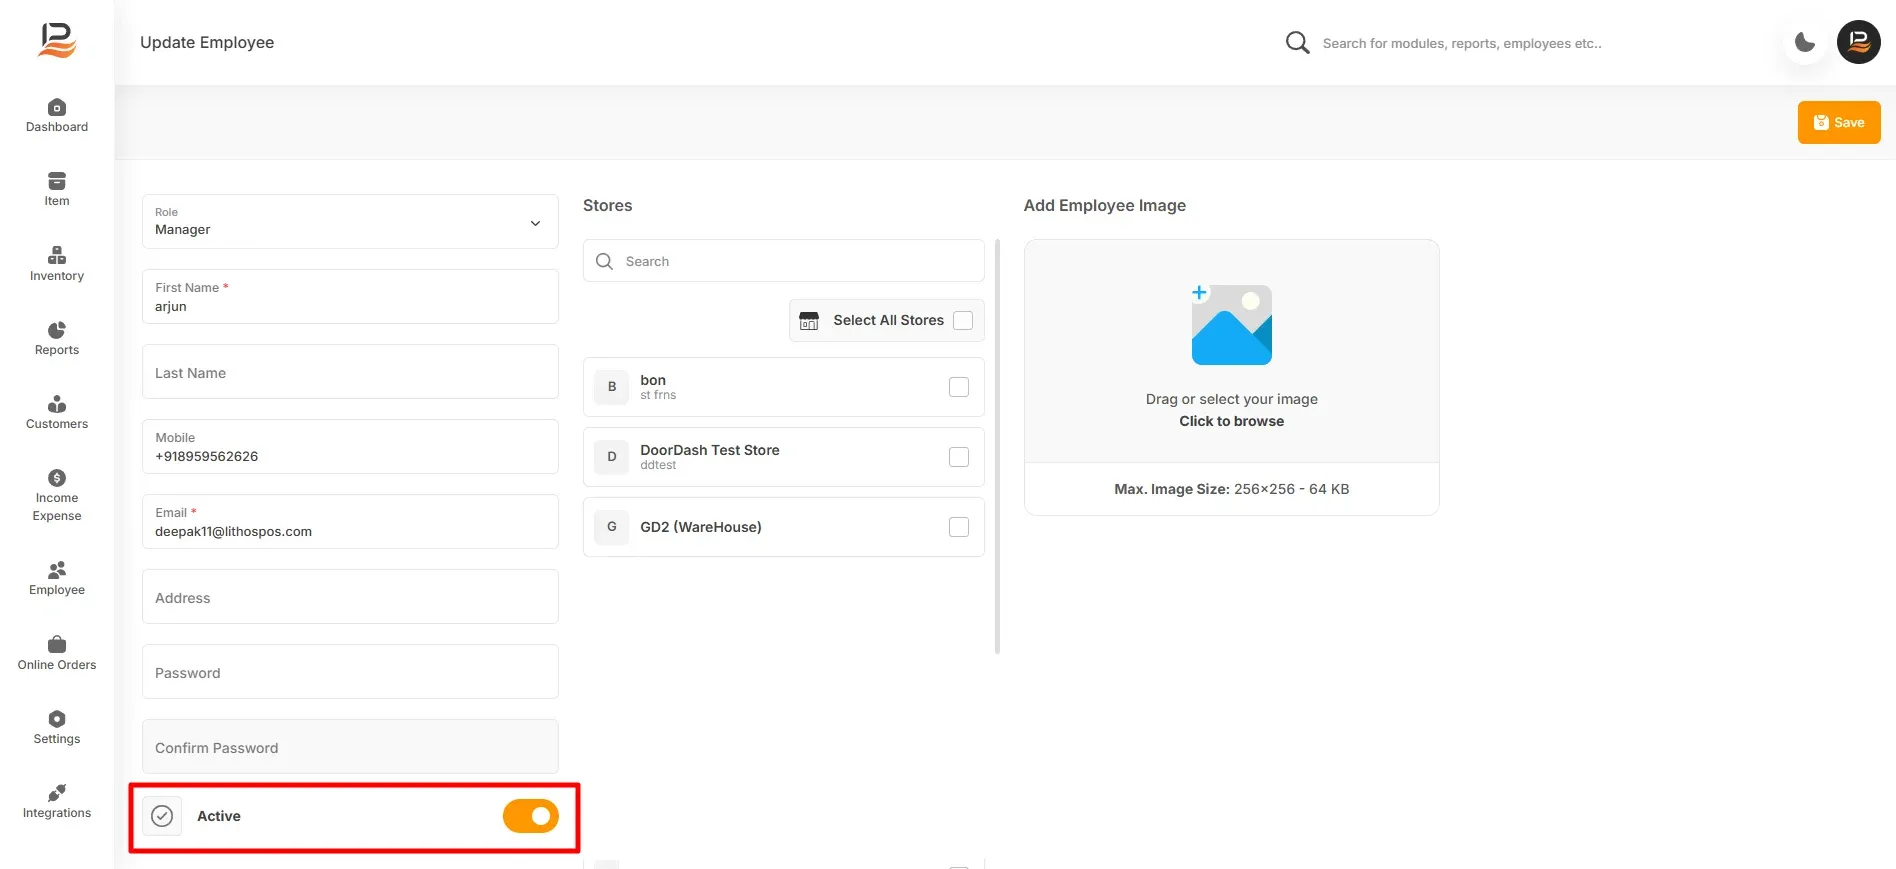
Task: Click the LithosPOS logo at top left
Action: [x=57, y=40]
